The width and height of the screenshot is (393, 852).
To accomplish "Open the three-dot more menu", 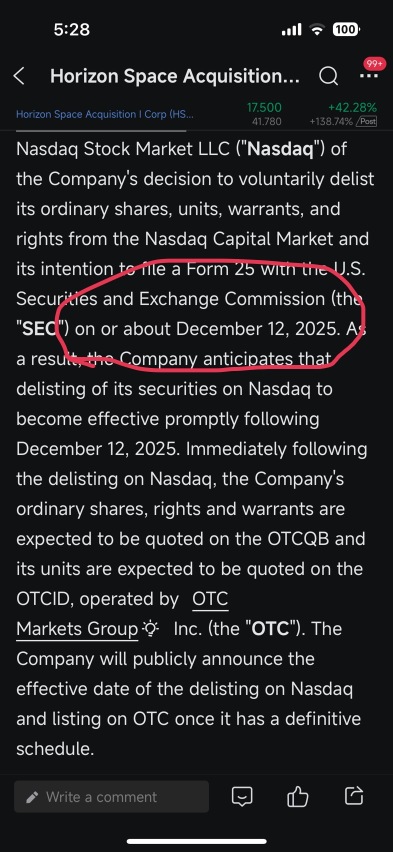I will click(369, 77).
